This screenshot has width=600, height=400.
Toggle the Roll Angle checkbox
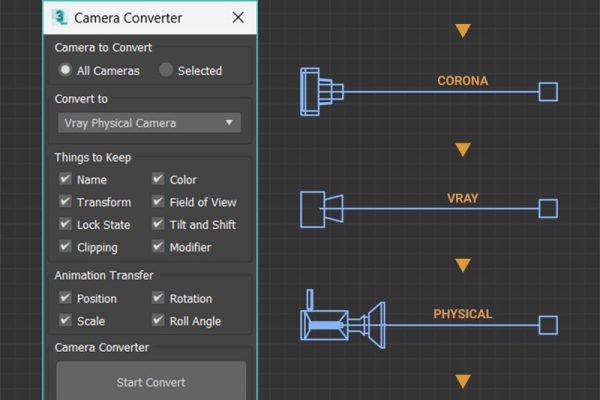158,320
